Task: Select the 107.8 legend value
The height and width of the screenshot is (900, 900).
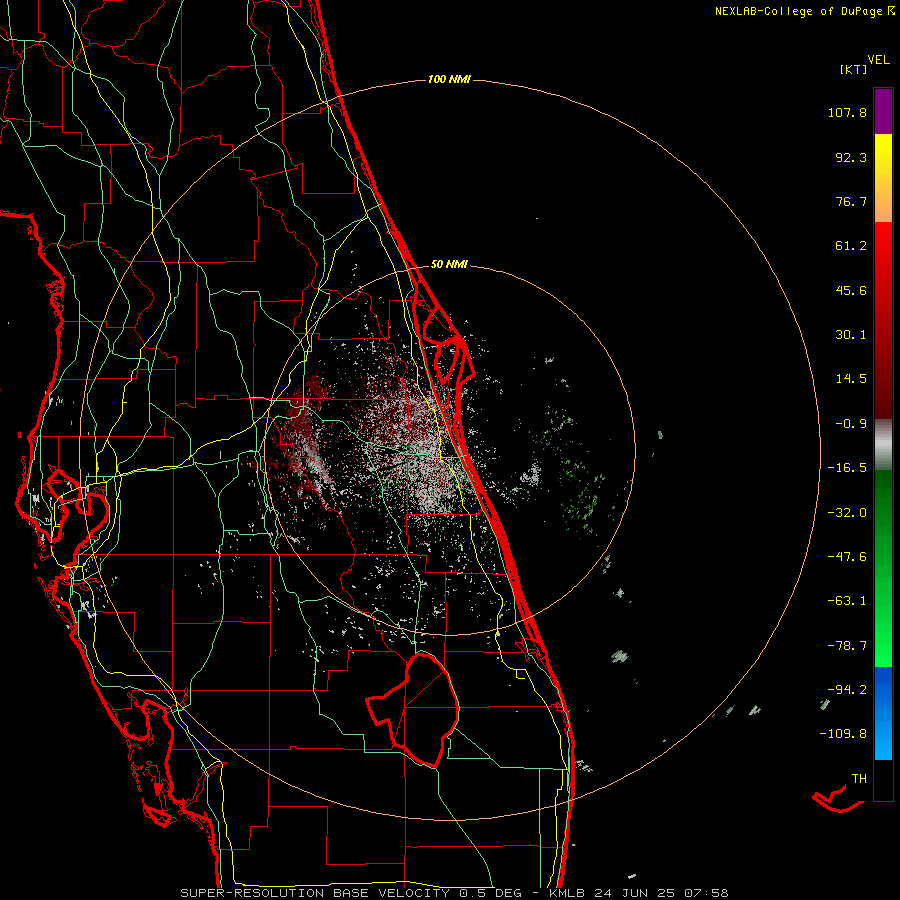Action: click(x=847, y=112)
